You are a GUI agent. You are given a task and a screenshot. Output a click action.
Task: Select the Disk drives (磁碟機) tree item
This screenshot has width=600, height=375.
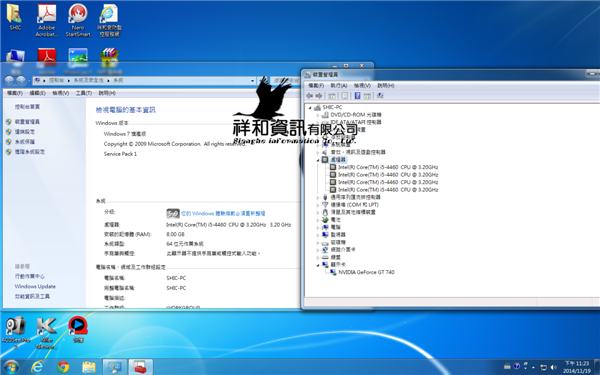(x=338, y=242)
